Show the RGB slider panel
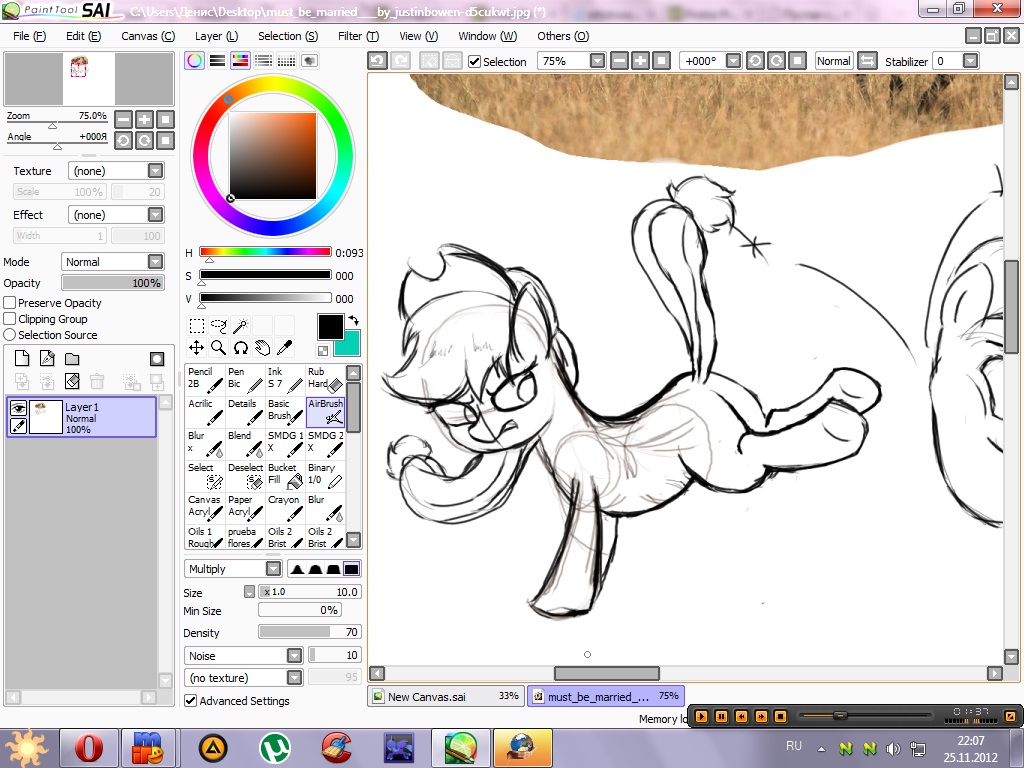Image resolution: width=1024 pixels, height=768 pixels. (217, 61)
